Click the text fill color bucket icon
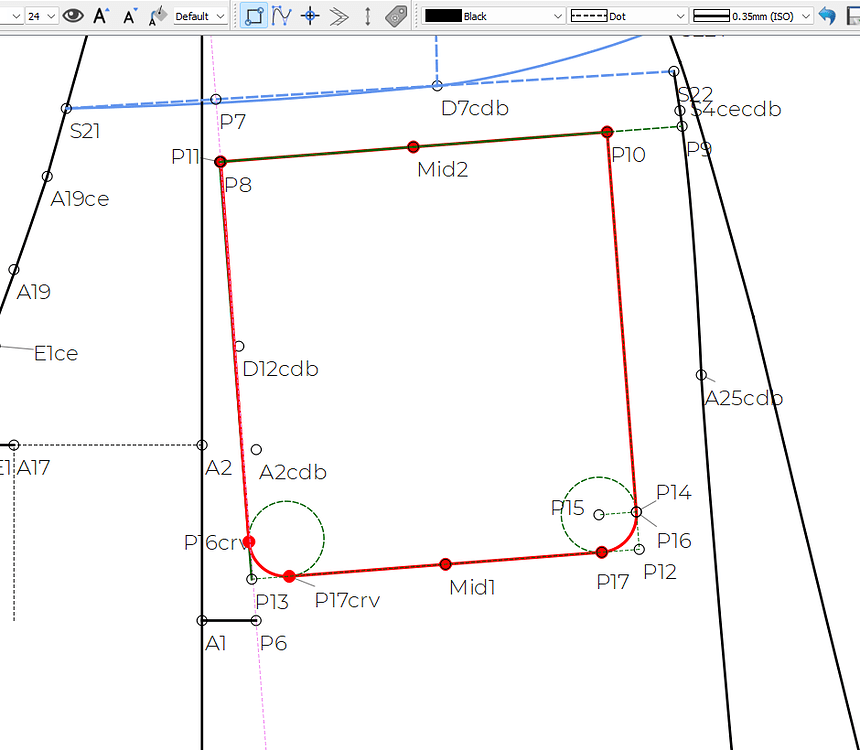860x750 pixels. click(x=159, y=16)
